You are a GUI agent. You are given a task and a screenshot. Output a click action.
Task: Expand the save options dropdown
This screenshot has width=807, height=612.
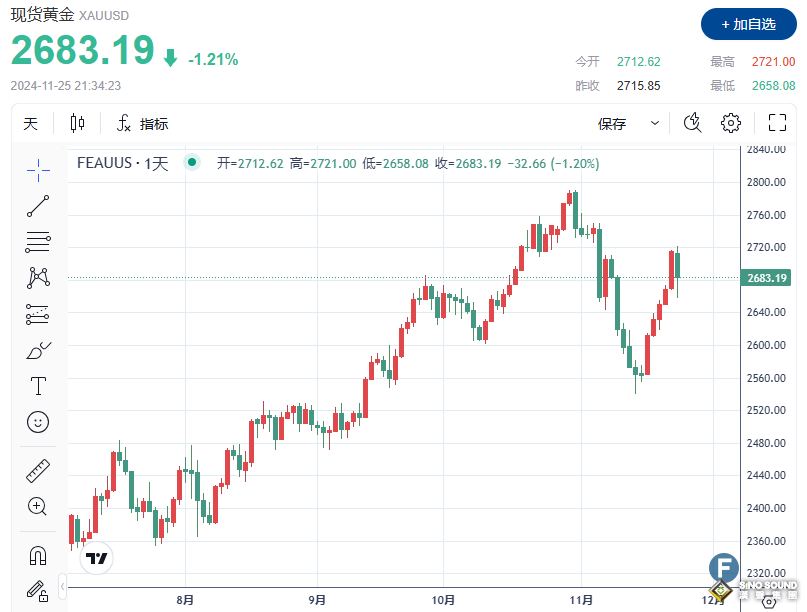point(655,123)
